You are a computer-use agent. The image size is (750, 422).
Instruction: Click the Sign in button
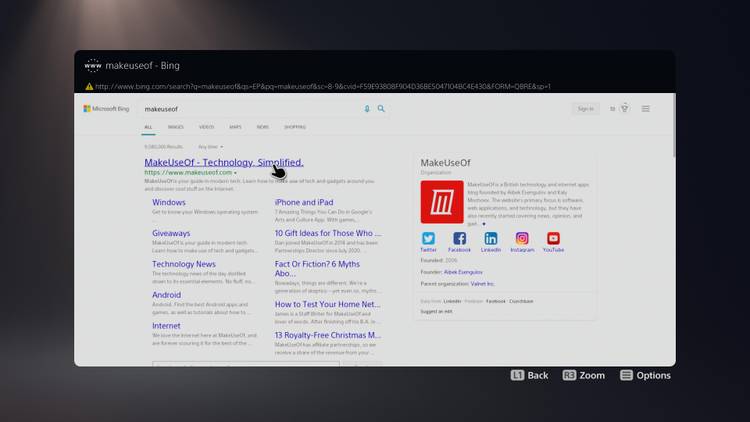(585, 108)
